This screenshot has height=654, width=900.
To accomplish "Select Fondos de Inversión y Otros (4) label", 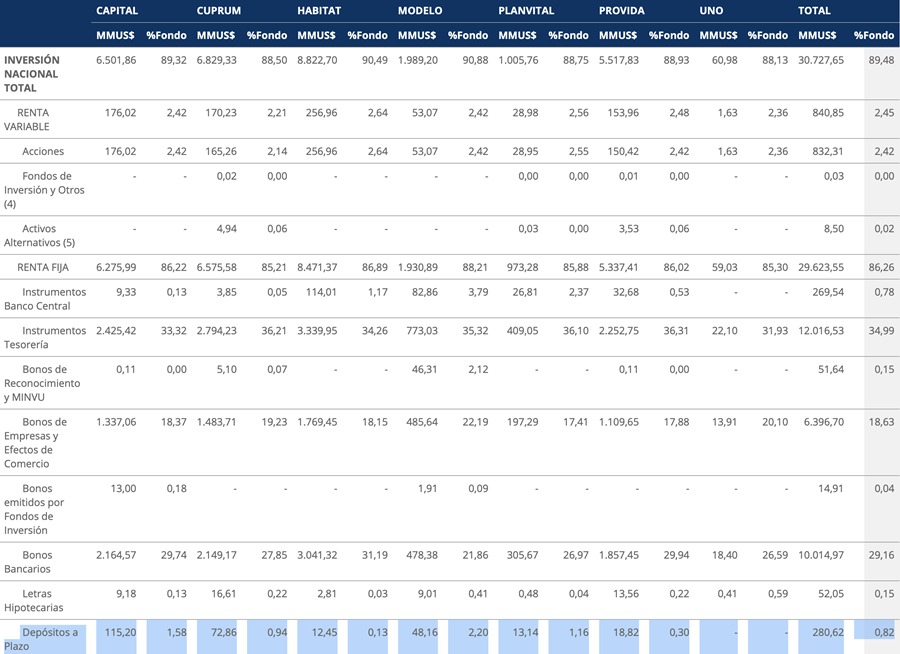I will click(44, 190).
